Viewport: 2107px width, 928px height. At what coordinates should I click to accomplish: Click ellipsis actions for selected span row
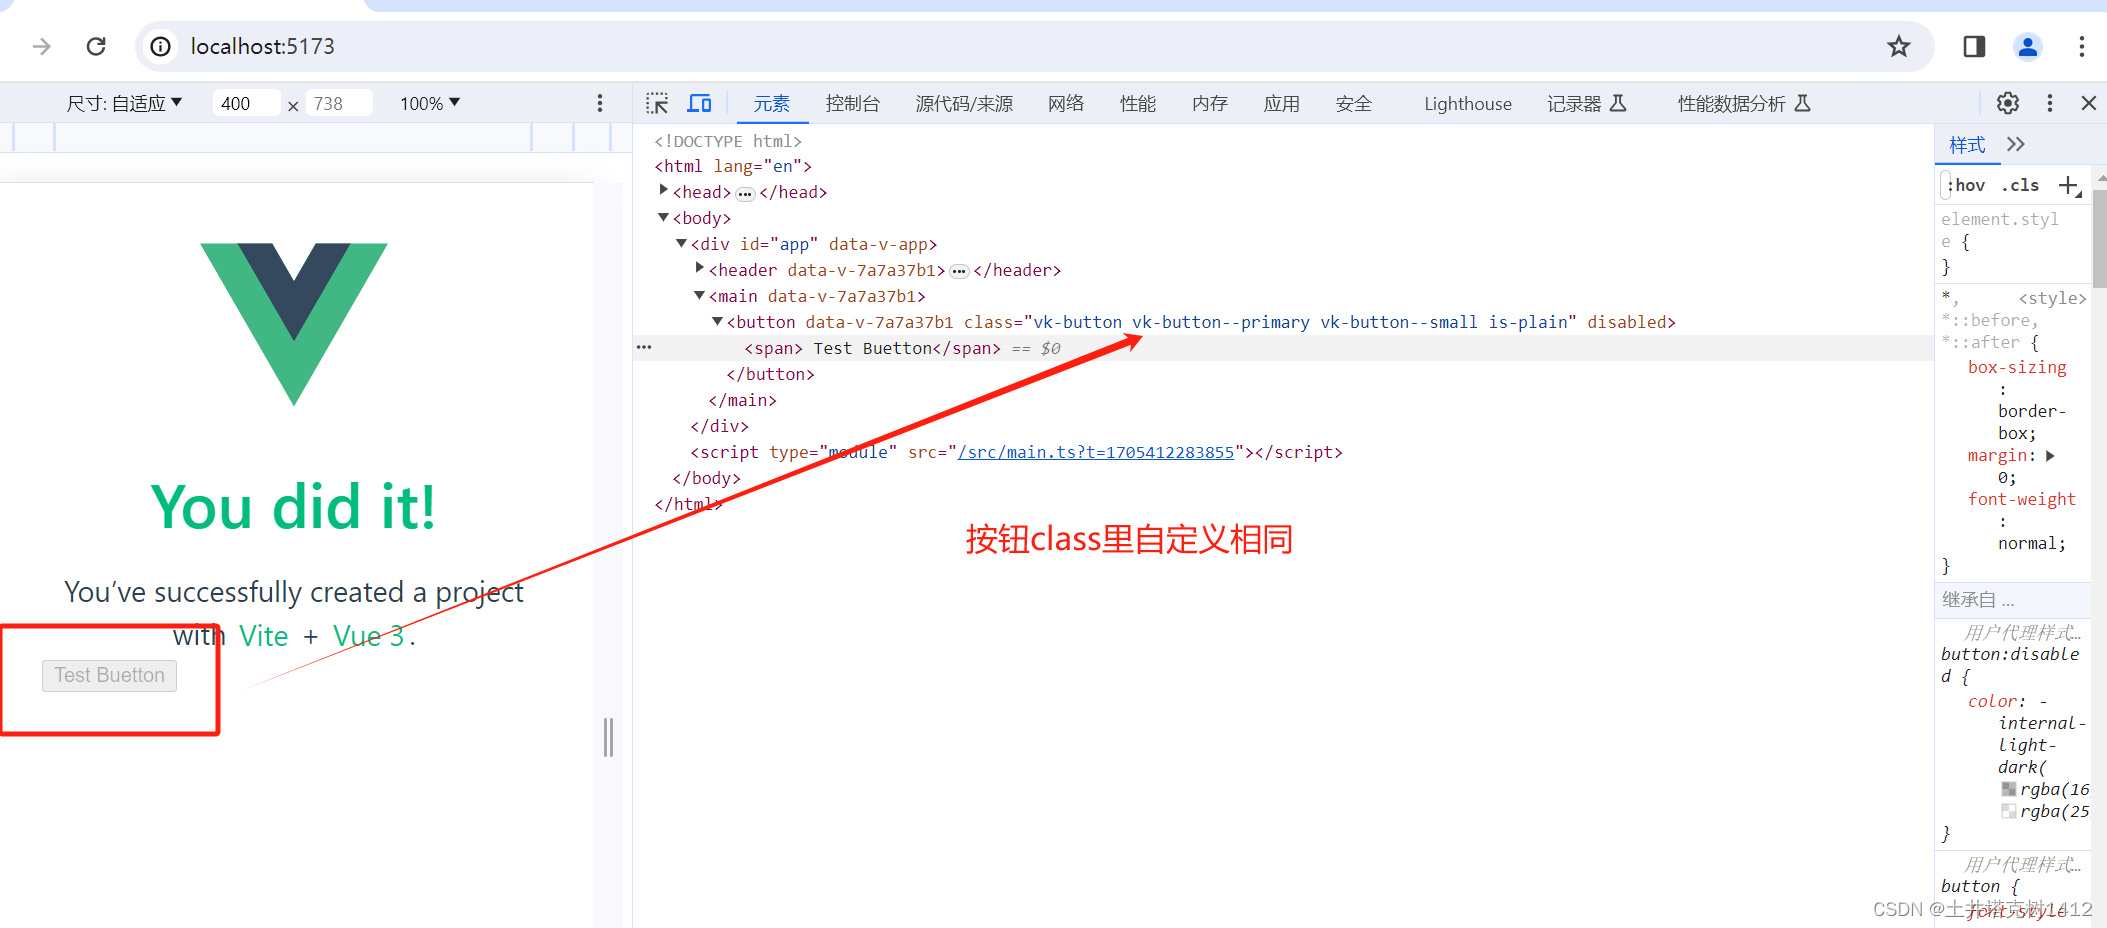pos(644,348)
